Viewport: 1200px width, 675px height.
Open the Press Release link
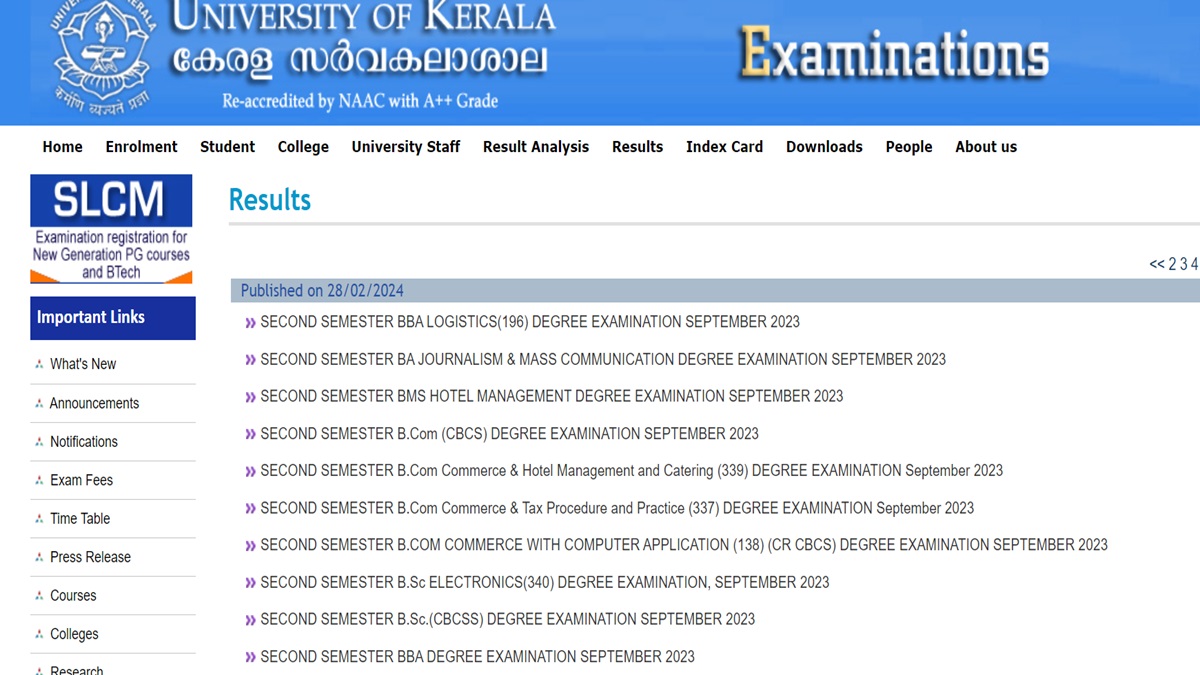90,557
